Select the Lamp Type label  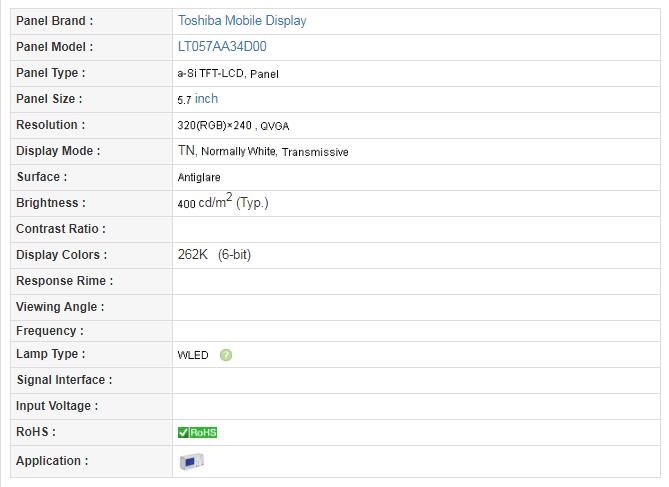click(51, 354)
